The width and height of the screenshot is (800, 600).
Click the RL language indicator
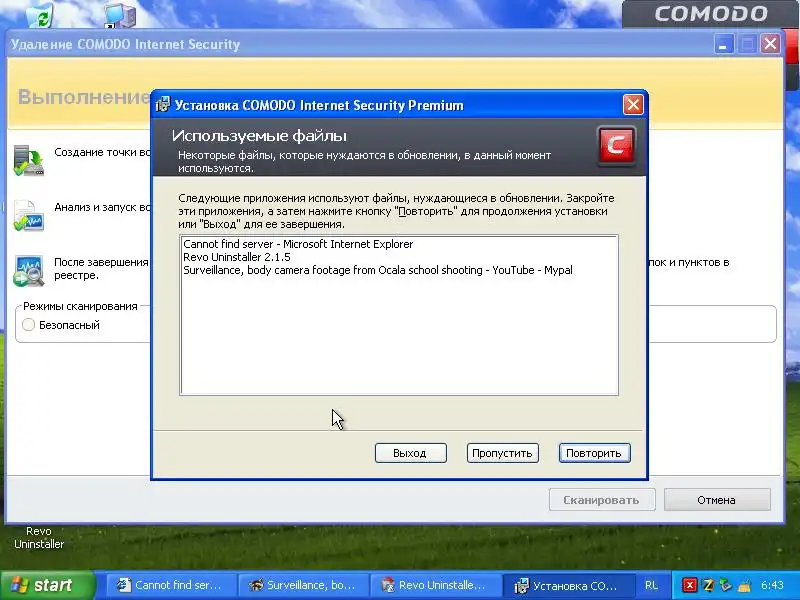click(x=651, y=585)
